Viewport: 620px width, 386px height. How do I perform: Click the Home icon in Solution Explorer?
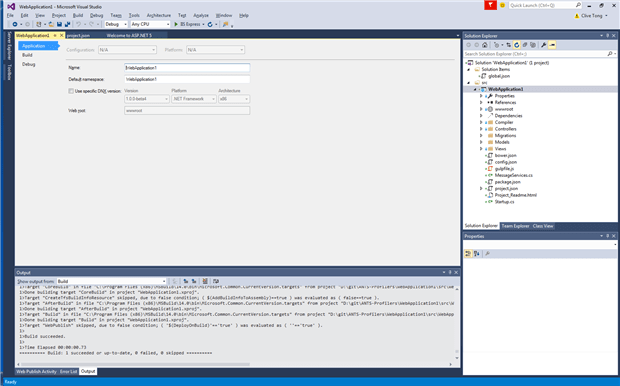(485, 45)
